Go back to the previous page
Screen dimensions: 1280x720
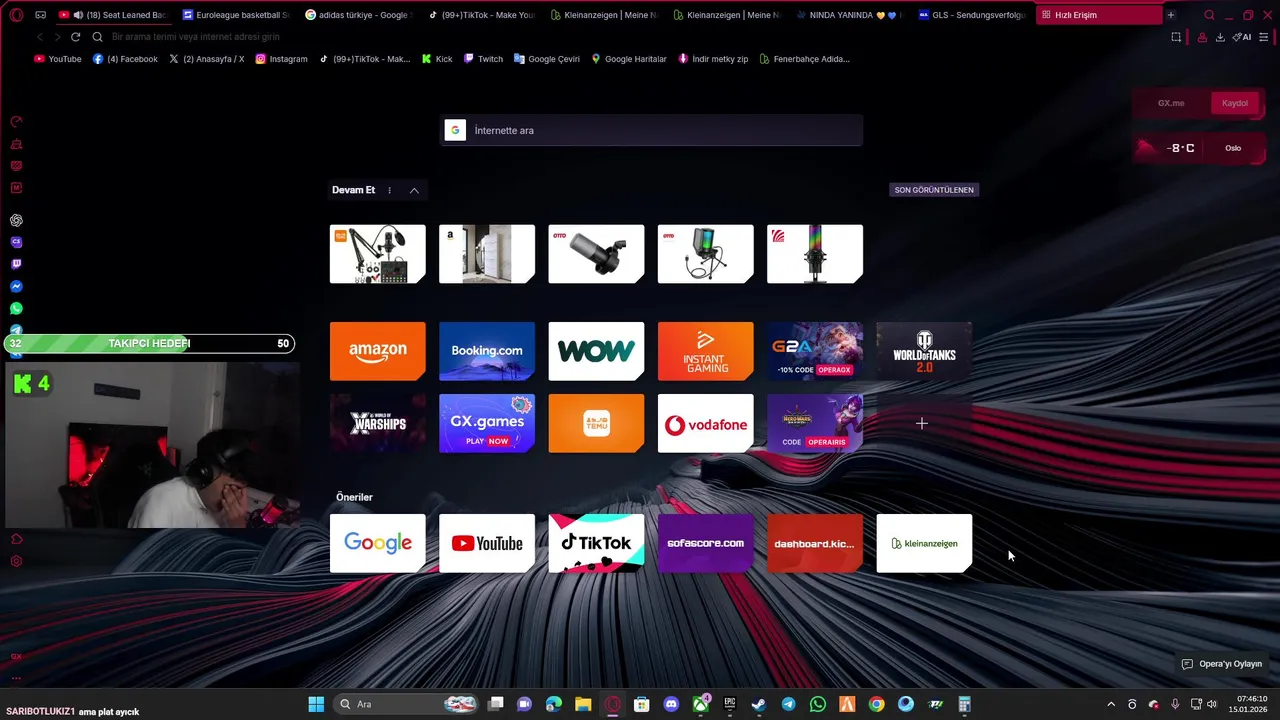(x=40, y=37)
